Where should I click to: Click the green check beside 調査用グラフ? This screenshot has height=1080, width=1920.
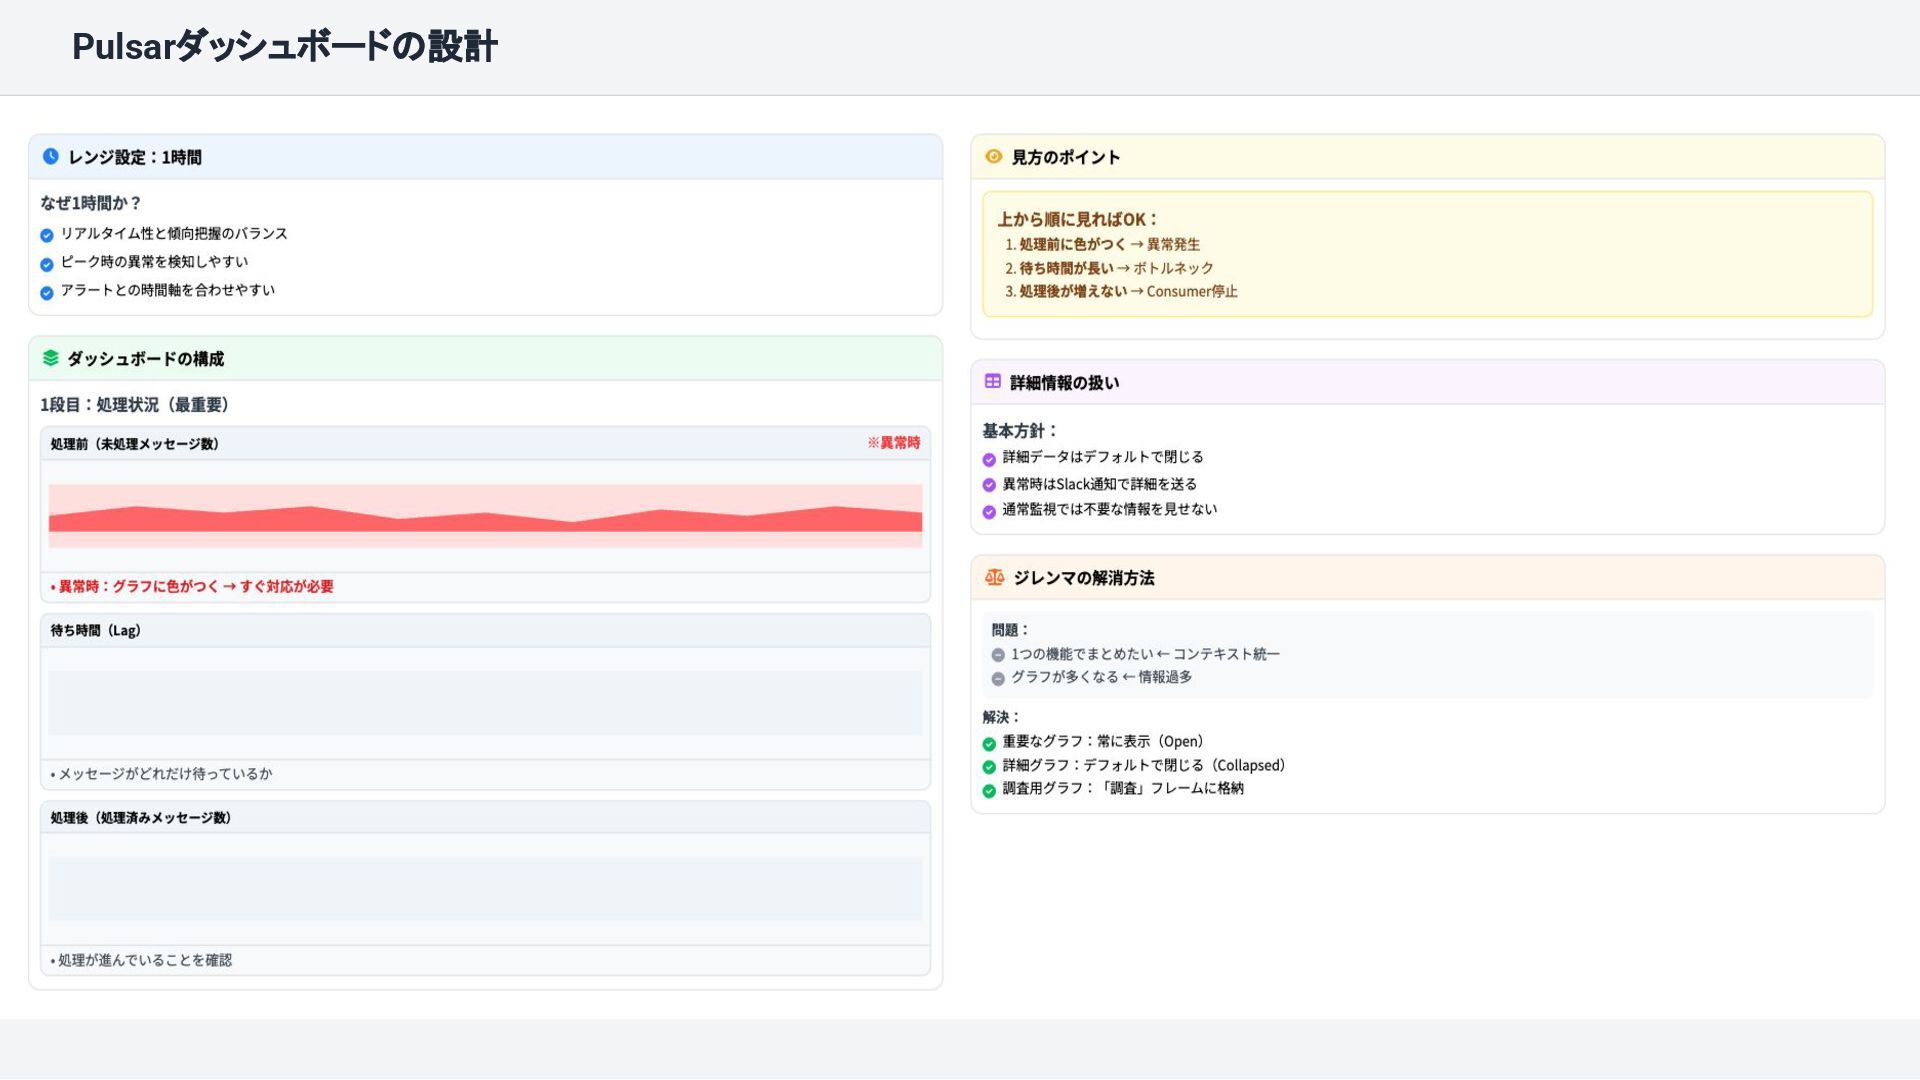989,791
